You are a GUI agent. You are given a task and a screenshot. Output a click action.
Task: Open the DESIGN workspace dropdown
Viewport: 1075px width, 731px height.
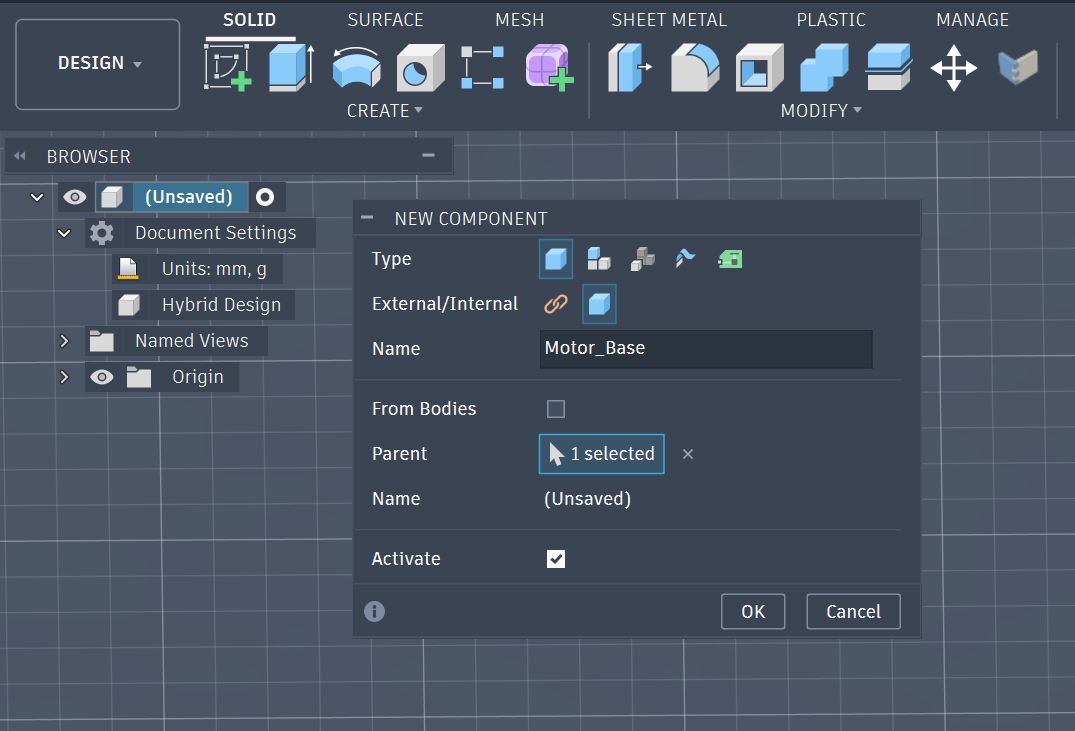[x=97, y=62]
